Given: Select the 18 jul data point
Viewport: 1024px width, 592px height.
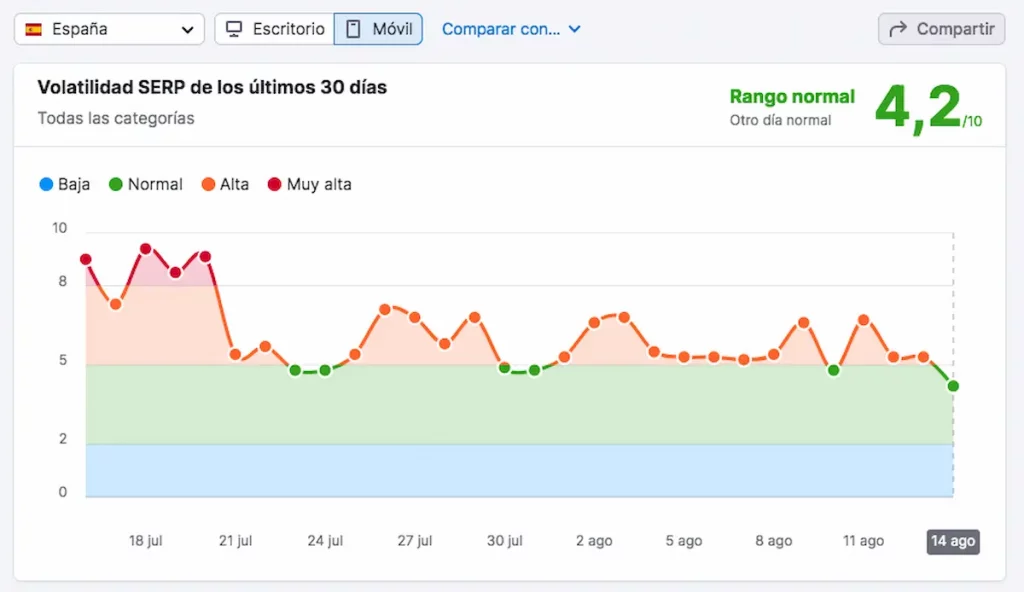Looking at the screenshot, I should 146,249.
